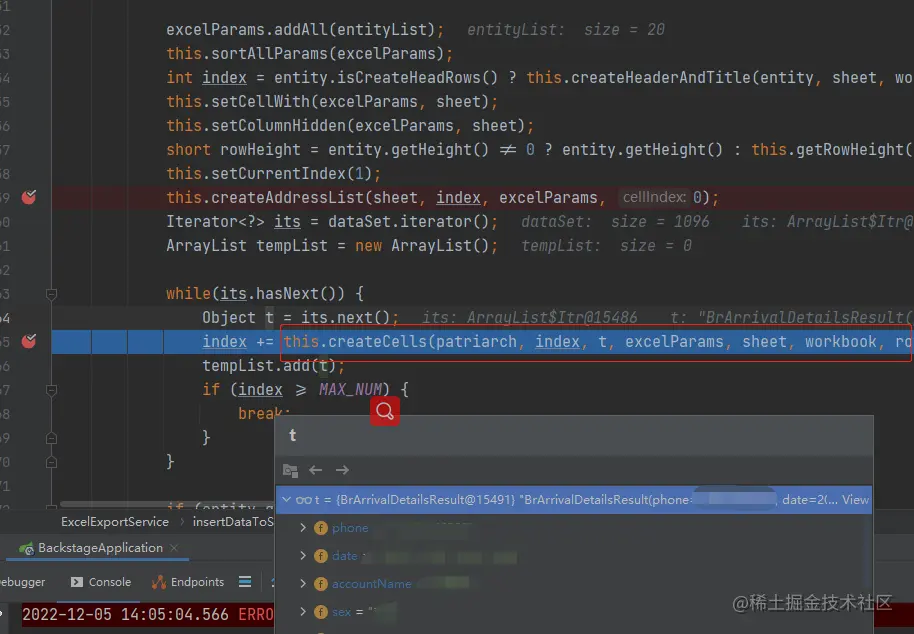Click the ExcelExportService breadcrumb
This screenshot has width=914, height=634.
(115, 522)
